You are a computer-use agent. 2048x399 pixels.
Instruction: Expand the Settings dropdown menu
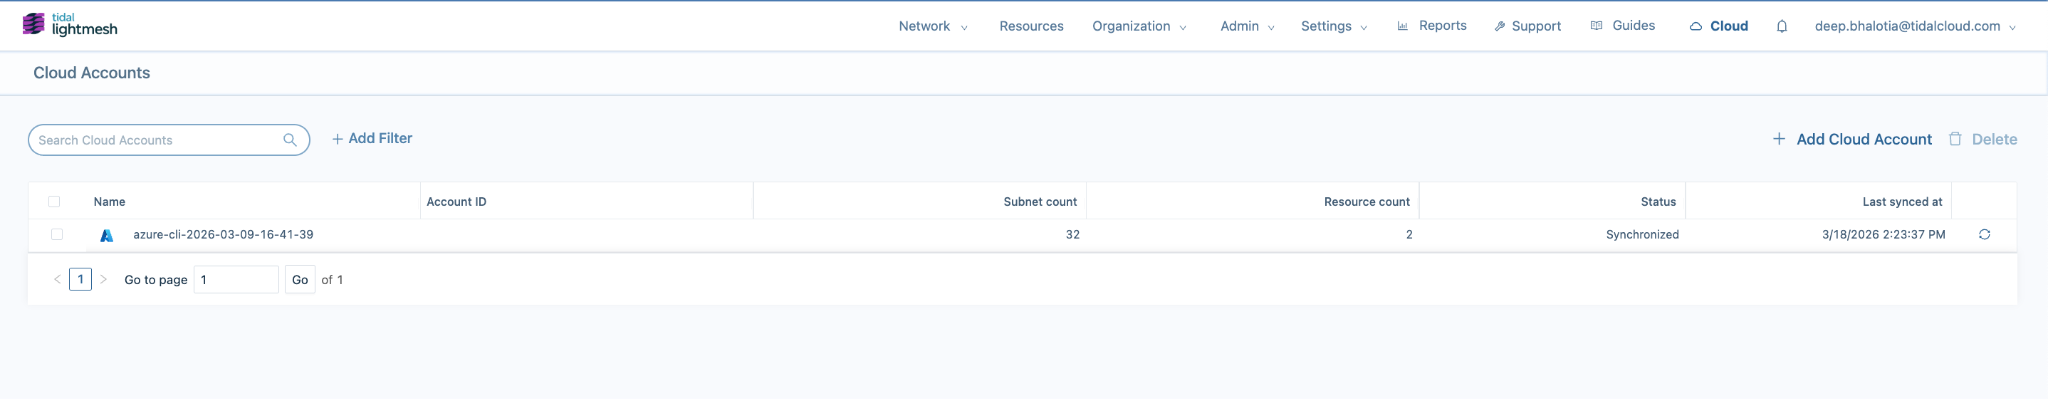[x=1334, y=26]
